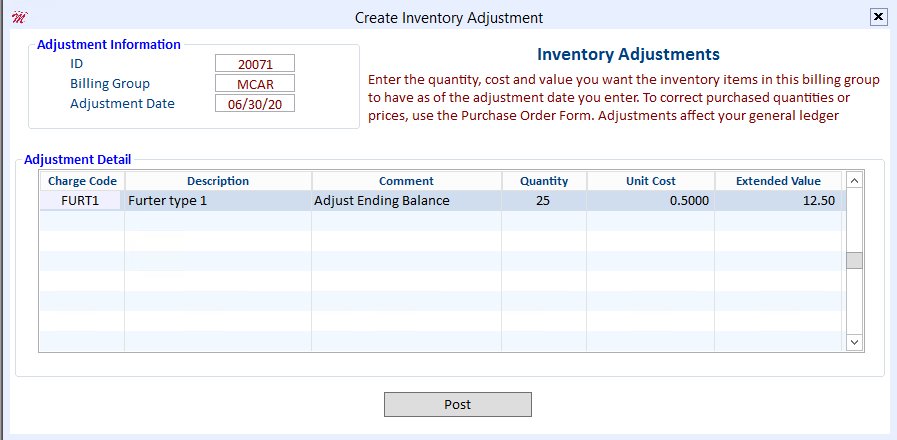Click the Unit Cost cell 0.5000
The image size is (897, 440).
pyautogui.click(x=651, y=201)
